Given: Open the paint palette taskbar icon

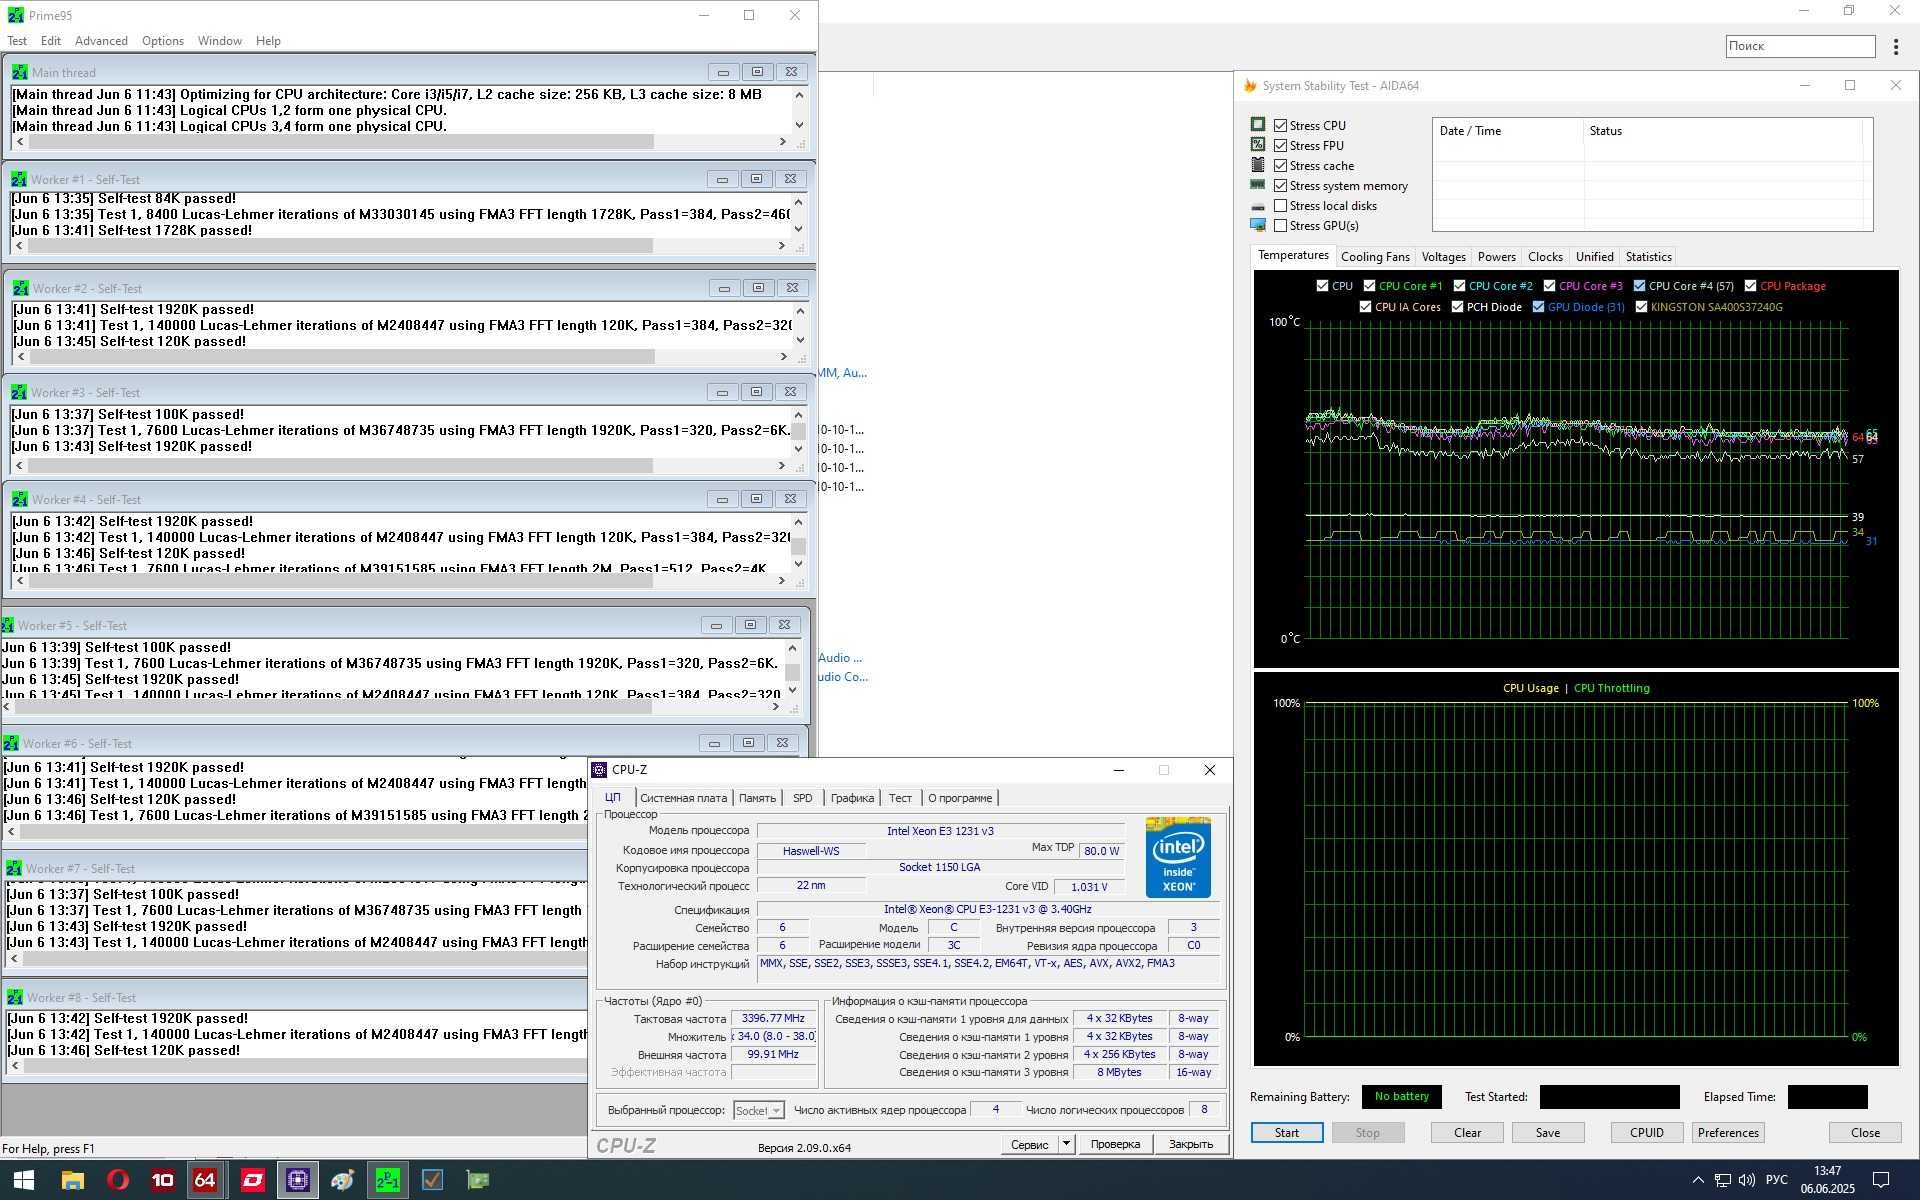Looking at the screenshot, I should 342,1180.
